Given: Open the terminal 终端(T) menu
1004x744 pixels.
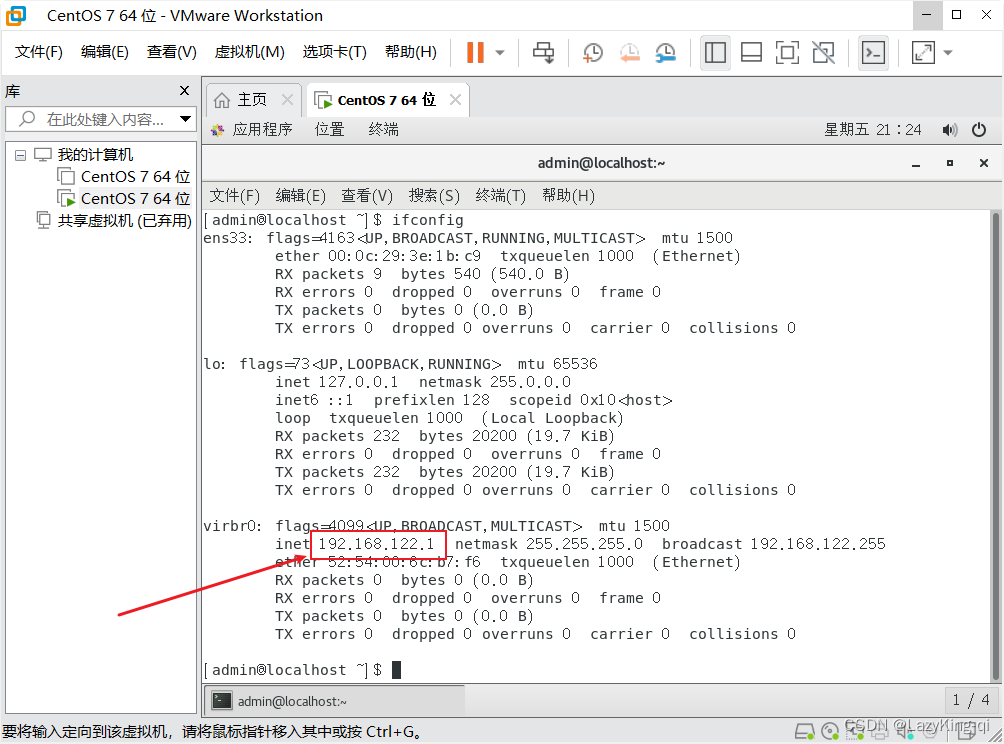Looking at the screenshot, I should pyautogui.click(x=501, y=195).
